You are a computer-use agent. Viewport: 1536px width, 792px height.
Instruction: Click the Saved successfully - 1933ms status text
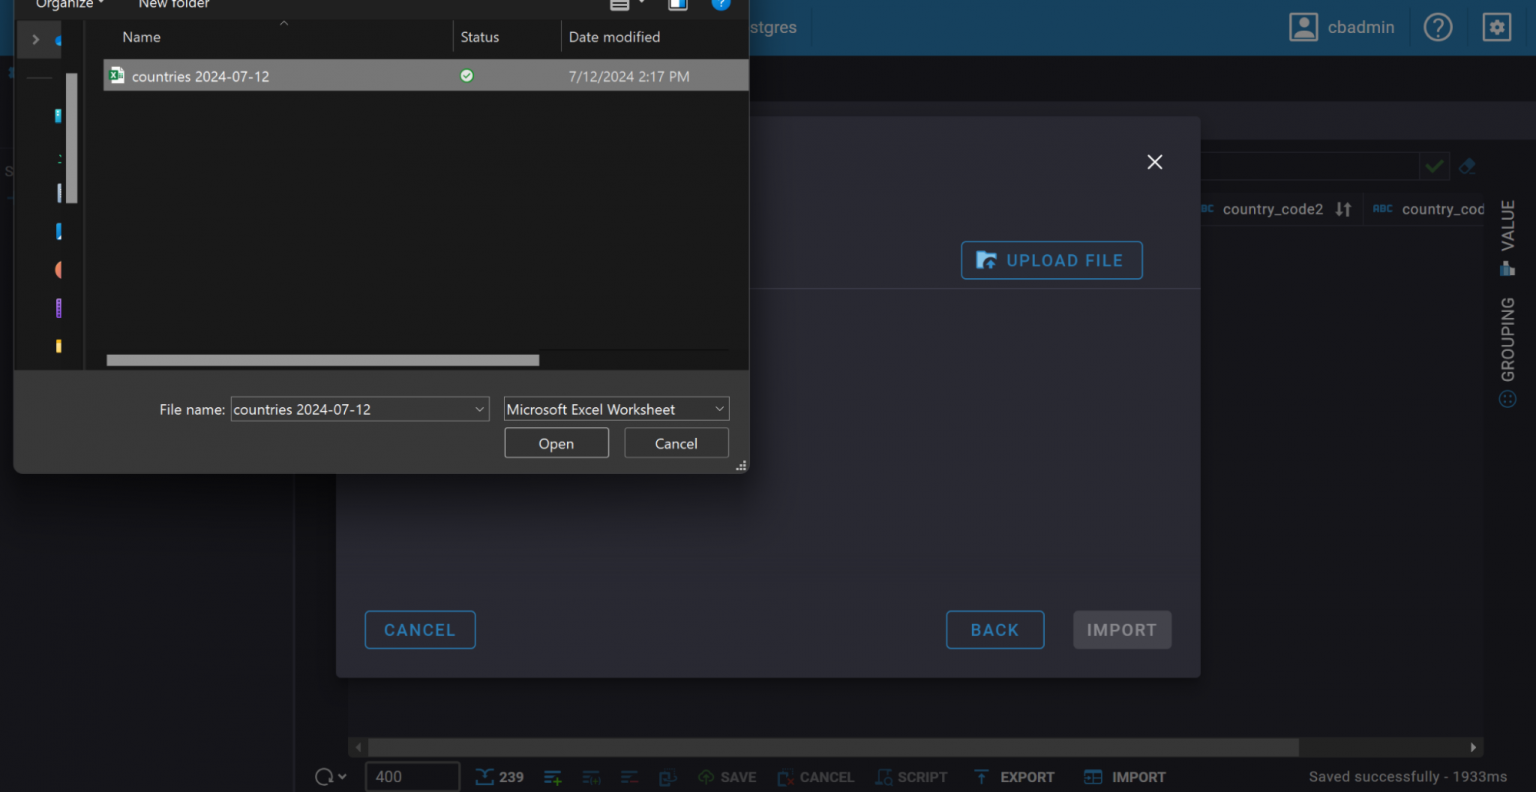pos(1408,777)
